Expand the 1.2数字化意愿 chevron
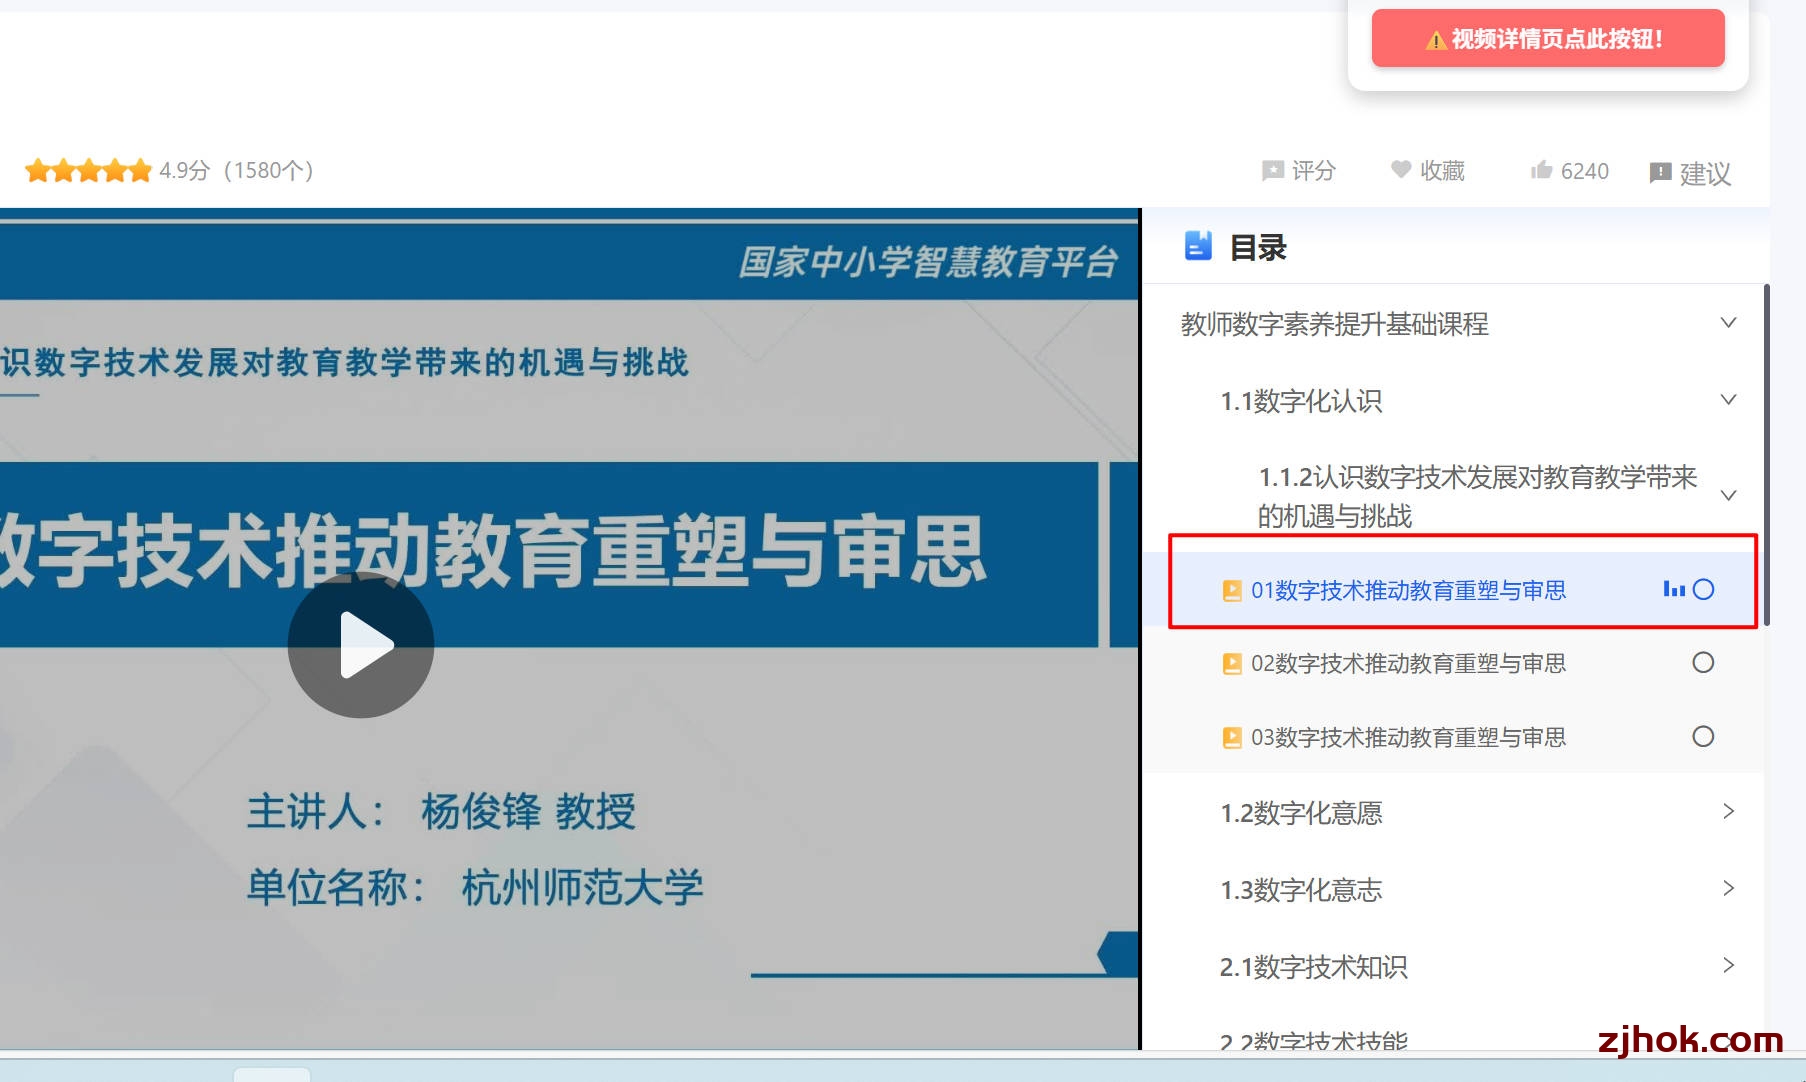This screenshot has width=1806, height=1082. click(1728, 811)
